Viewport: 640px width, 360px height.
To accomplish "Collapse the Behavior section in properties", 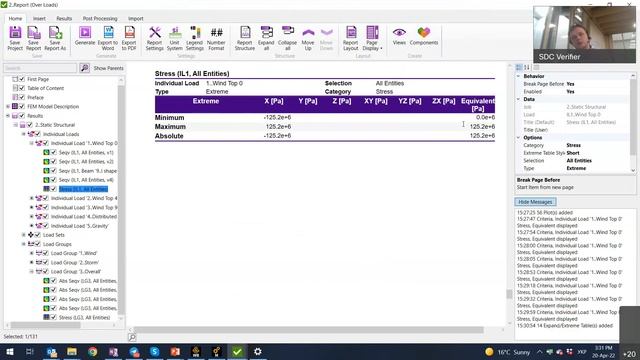I will (x=519, y=76).
